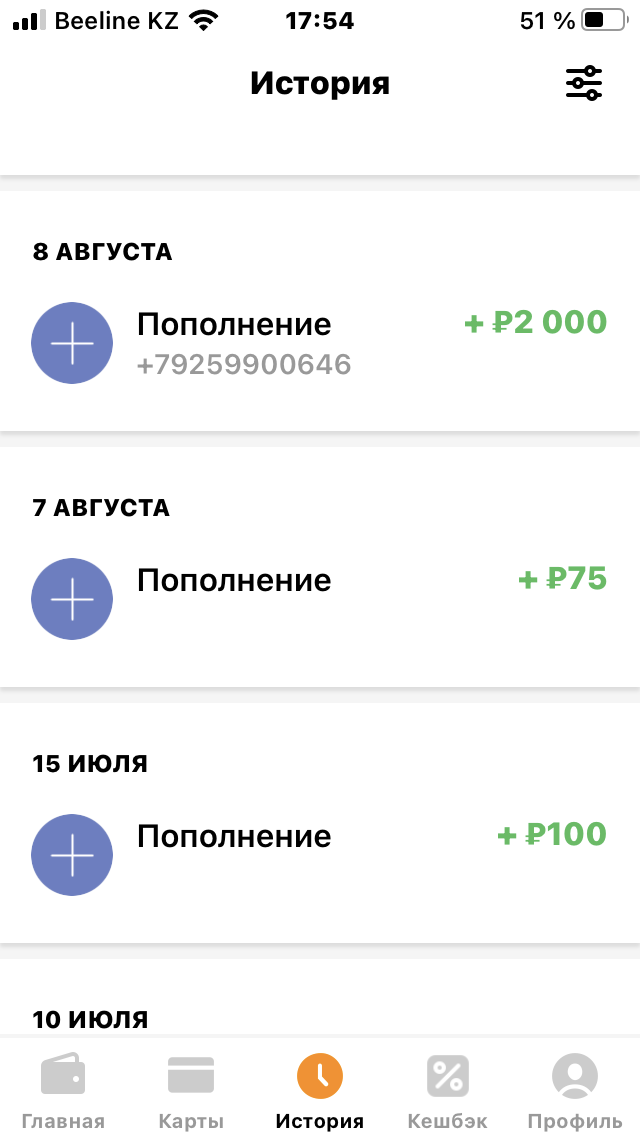Screen dimensions: 640x1136
Task: Go to the Кешбэк tab label
Action: pyautogui.click(x=447, y=1121)
